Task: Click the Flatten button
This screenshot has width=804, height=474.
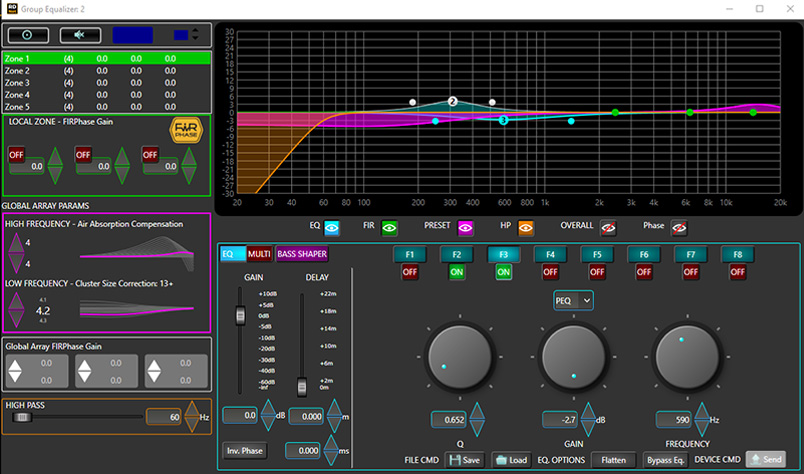Action: click(x=613, y=459)
